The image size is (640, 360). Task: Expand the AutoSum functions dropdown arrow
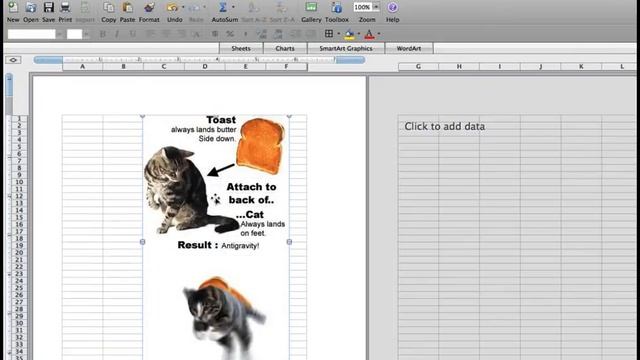[233, 7]
